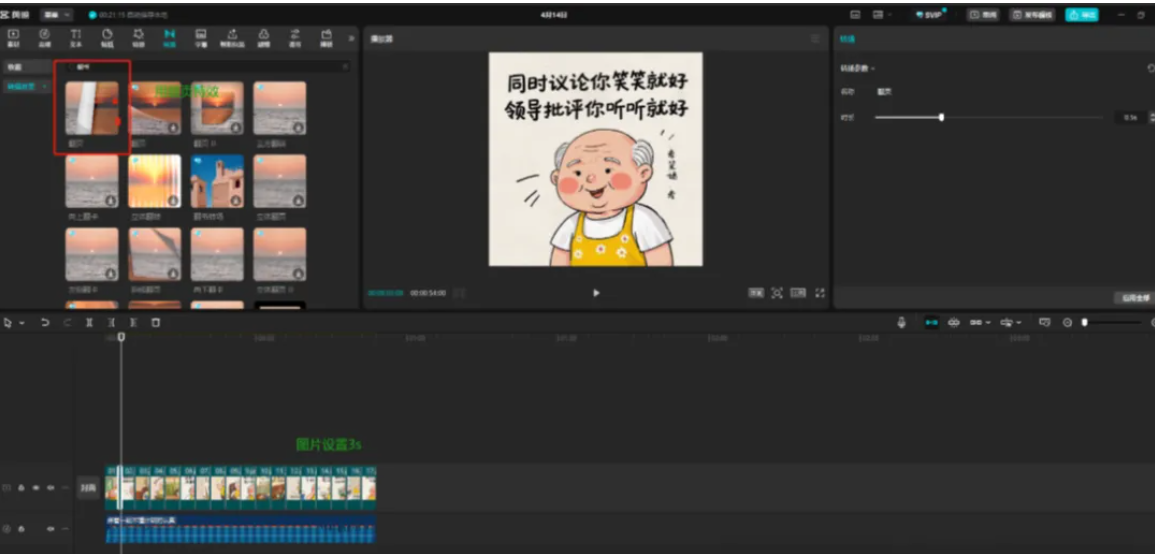This screenshot has height=554, width=1155.
Task: Enter fullscreen preview with the expand icon
Action: [820, 293]
